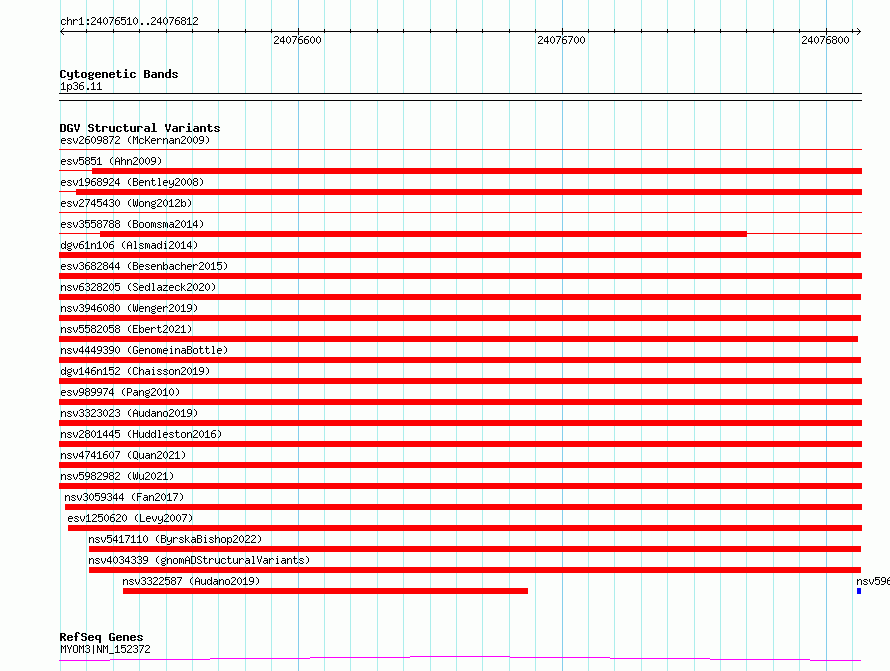The width and height of the screenshot is (890, 671).
Task: Open variant nsv3323023 (Audano2019)
Action: (129, 413)
